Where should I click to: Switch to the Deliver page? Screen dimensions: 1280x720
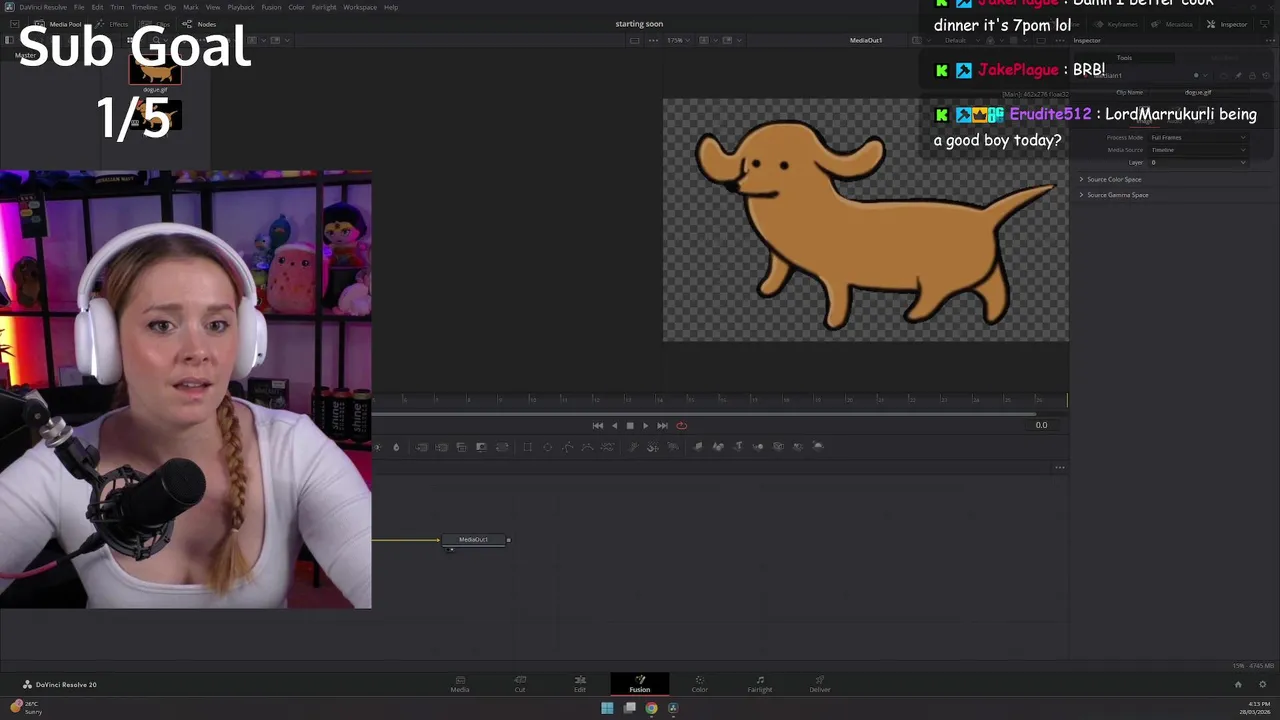click(x=820, y=684)
